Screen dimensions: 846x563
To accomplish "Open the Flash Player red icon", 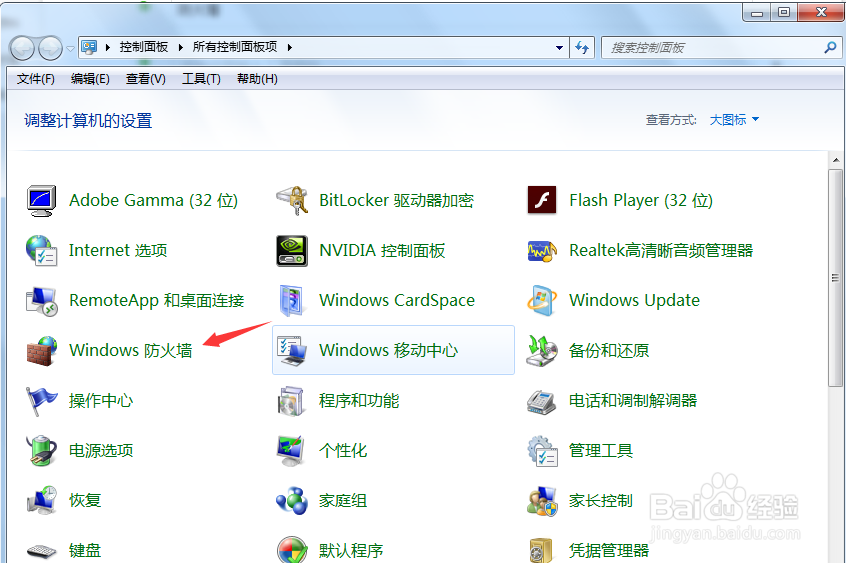I will (542, 200).
